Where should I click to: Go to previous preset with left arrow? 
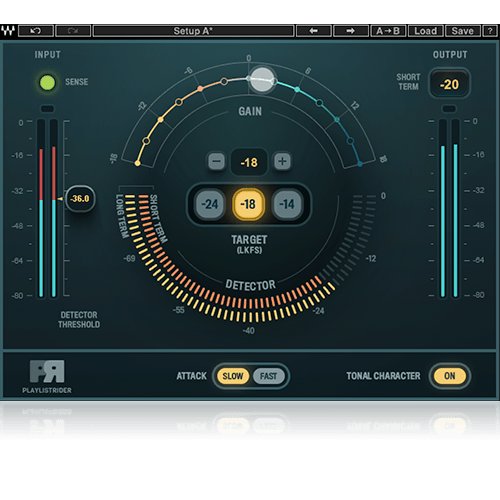(x=314, y=31)
